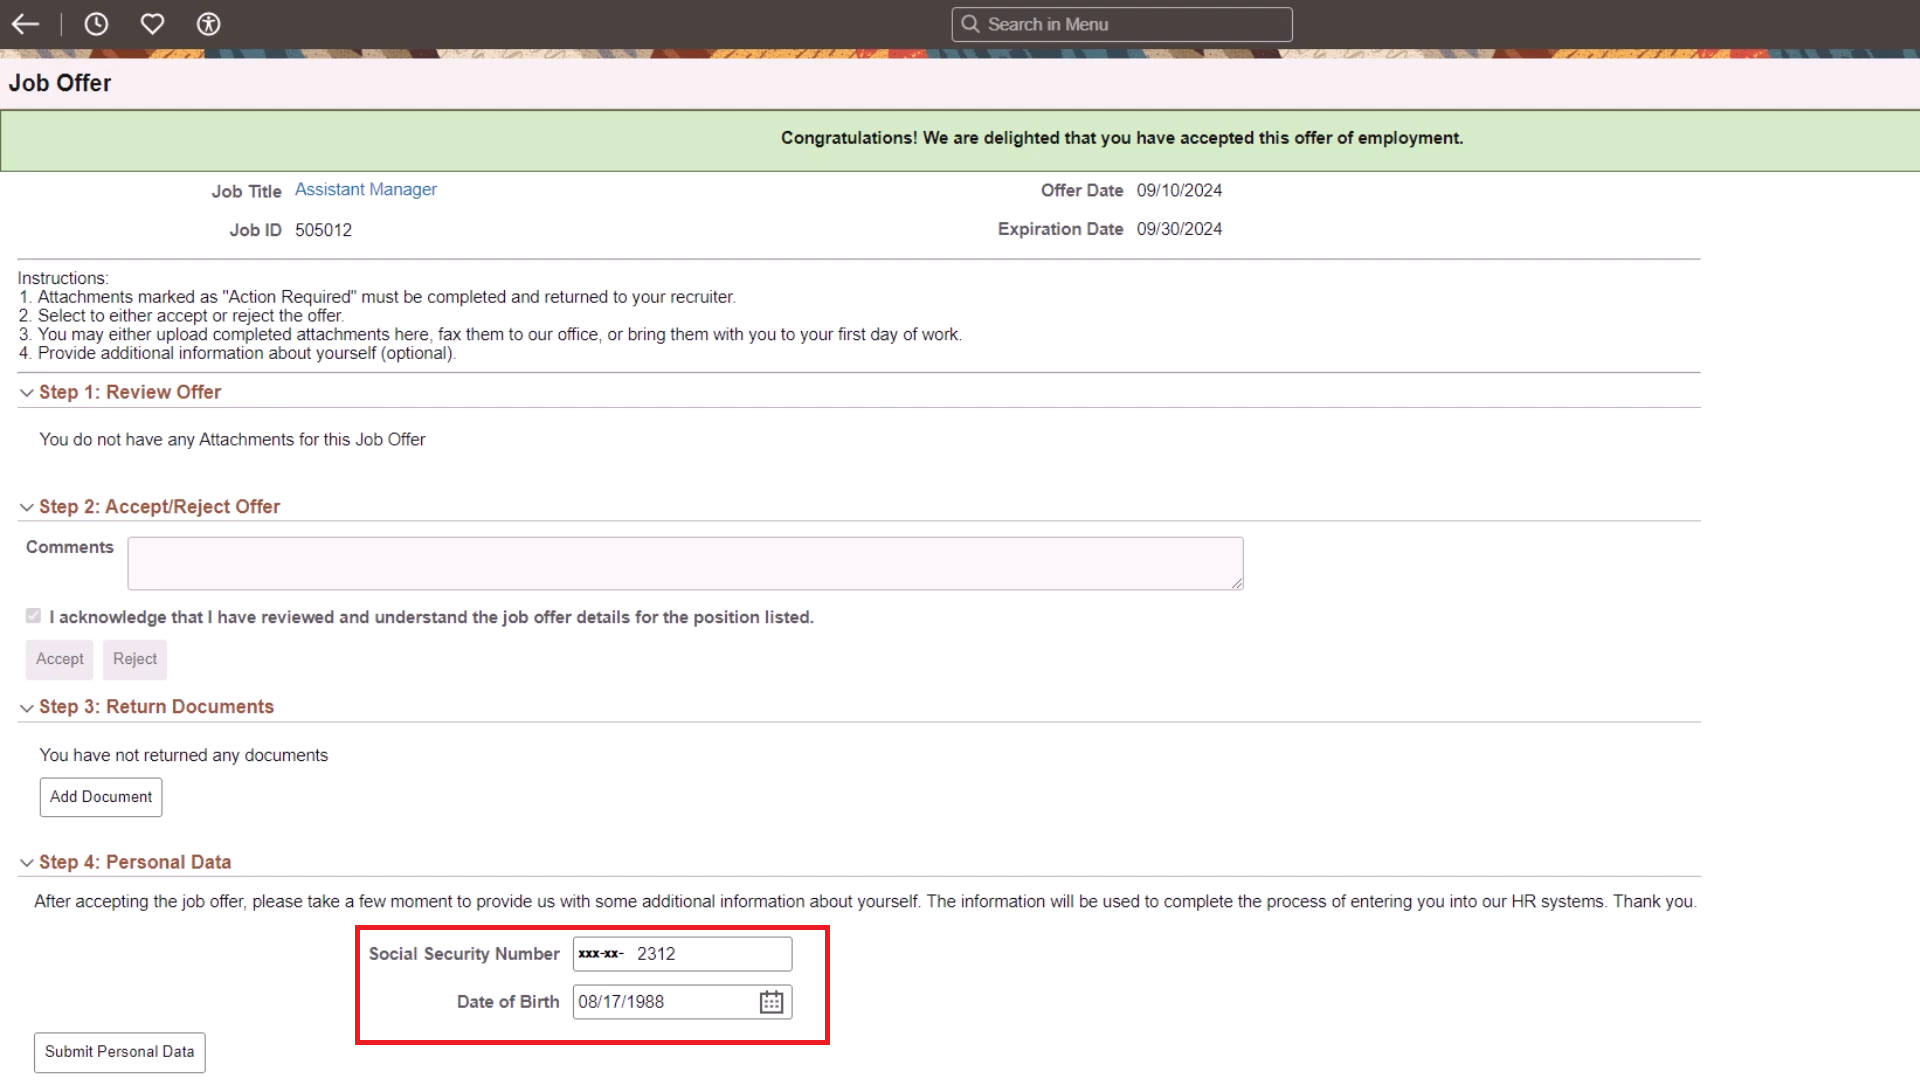Open the Recently Visited clock icon
Image resolution: width=1920 pixels, height=1080 pixels.
[x=96, y=24]
